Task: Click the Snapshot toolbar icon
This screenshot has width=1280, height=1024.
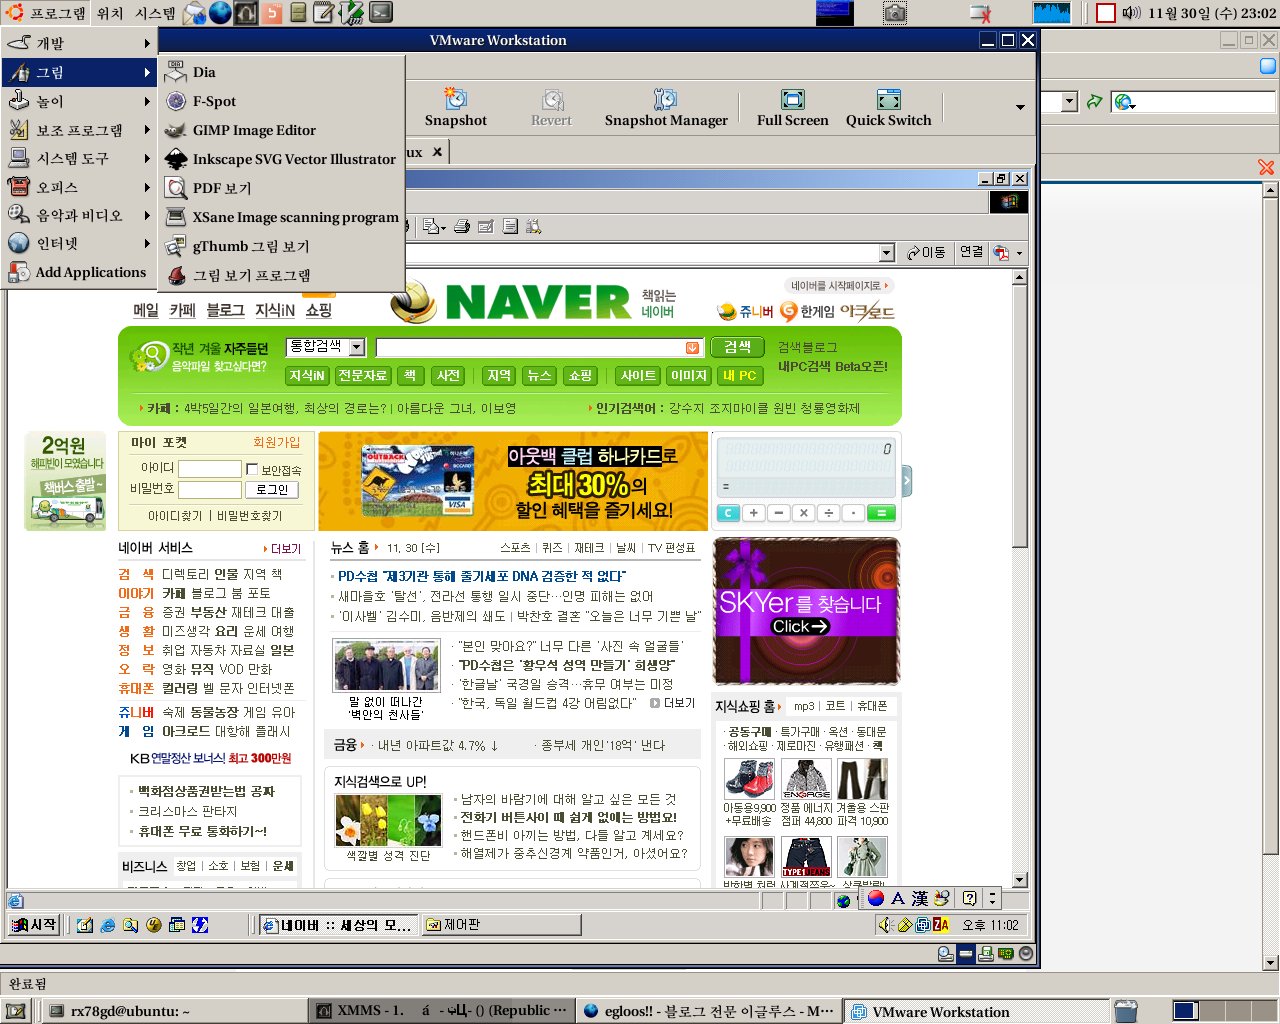Action: point(455,108)
